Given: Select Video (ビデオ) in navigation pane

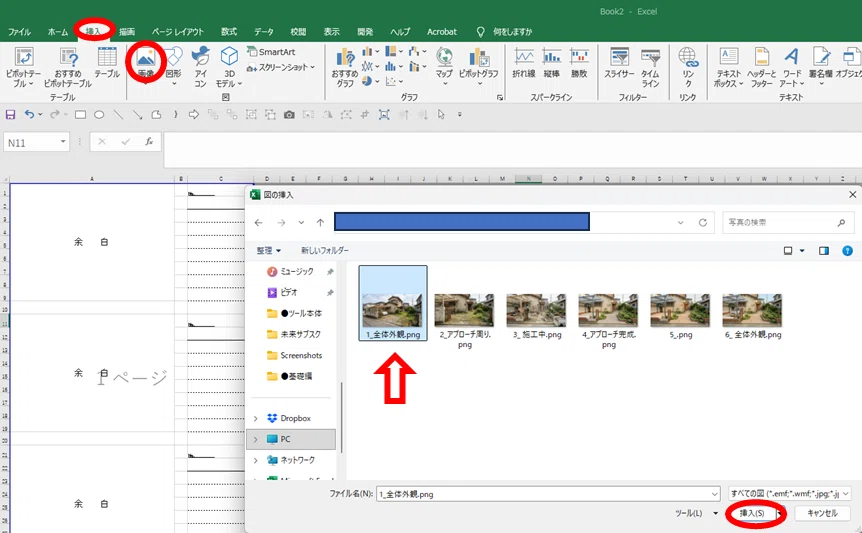Looking at the screenshot, I should click(289, 292).
